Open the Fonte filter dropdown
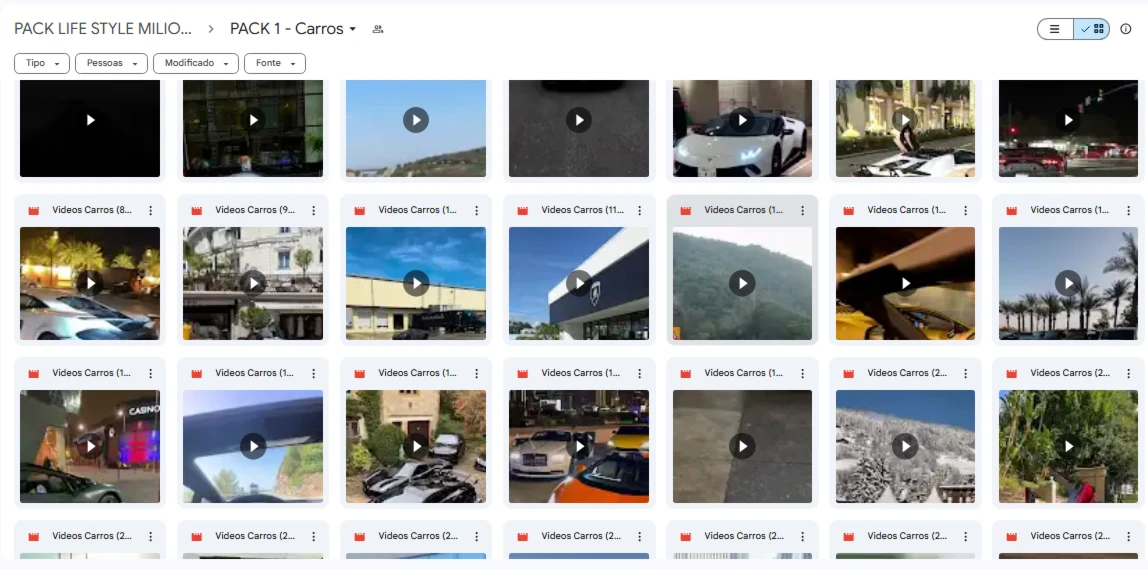Viewport: 1148px width, 569px height. pos(275,64)
